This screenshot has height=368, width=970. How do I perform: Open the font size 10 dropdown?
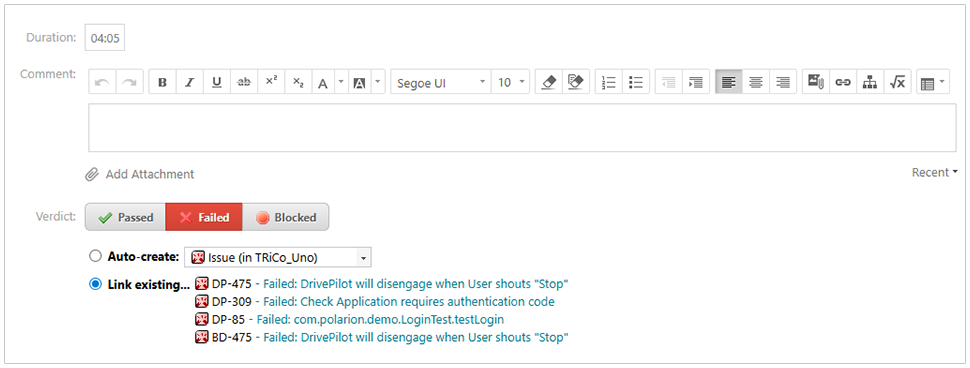510,82
